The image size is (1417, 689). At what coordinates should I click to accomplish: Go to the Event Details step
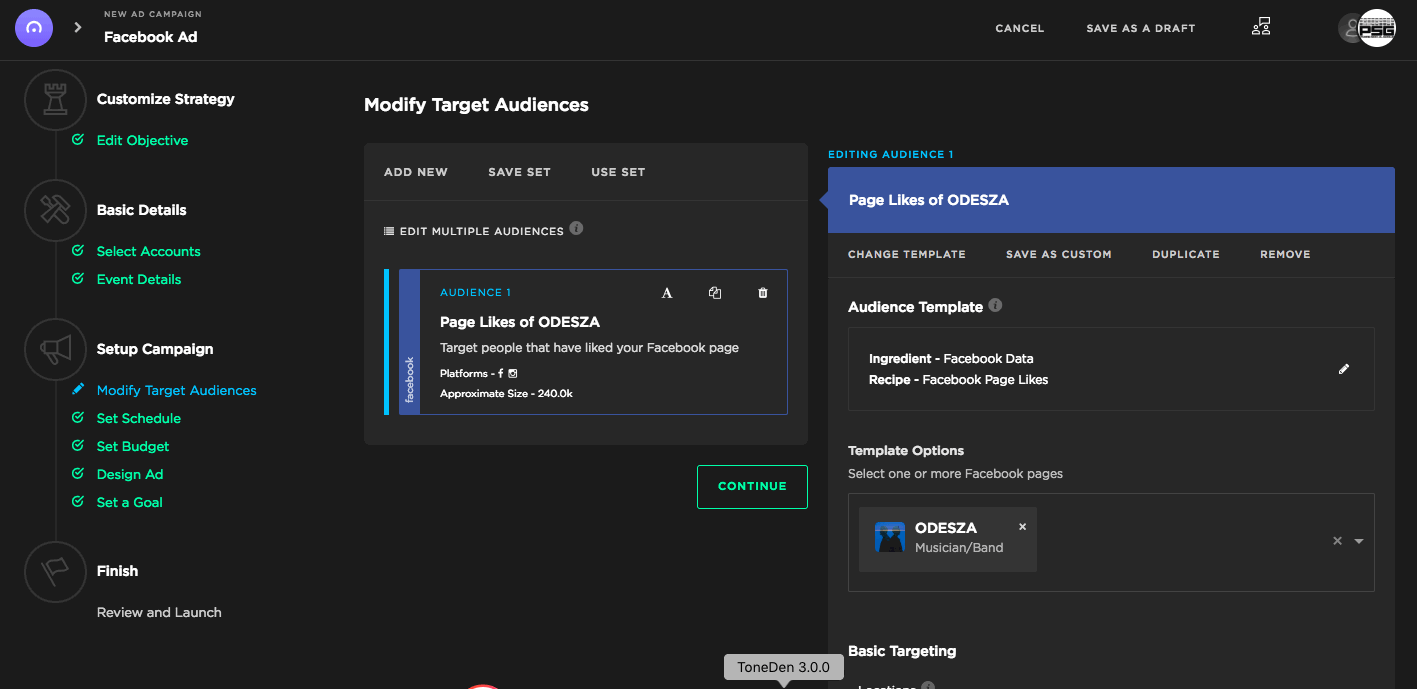pos(139,279)
